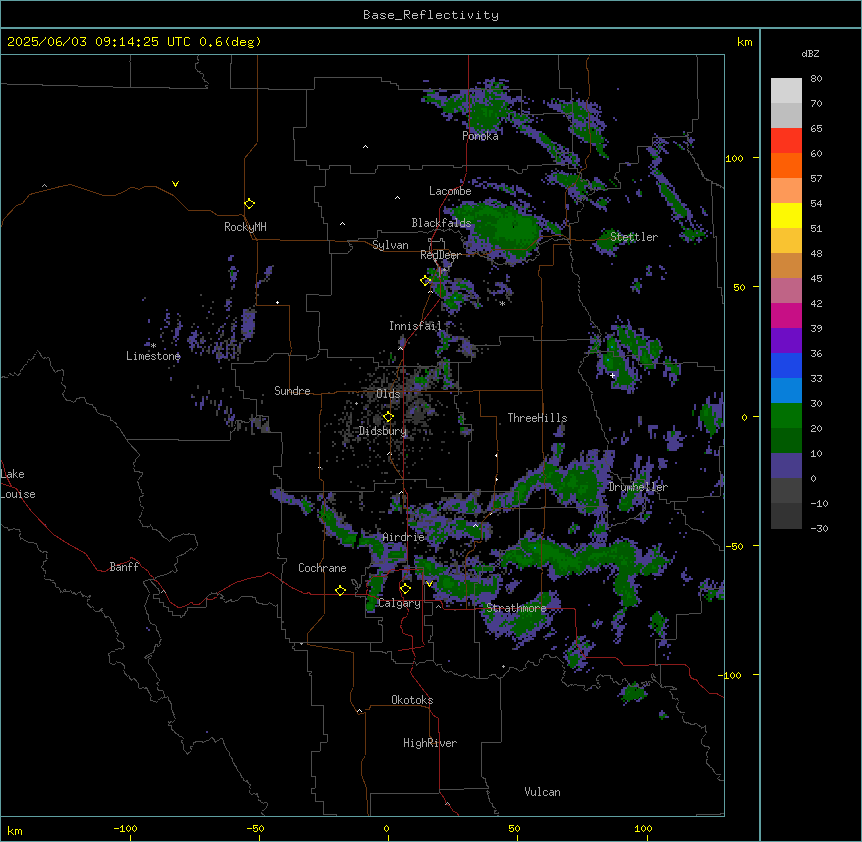
Task: Select the Blackfalds label
Action: [441, 223]
